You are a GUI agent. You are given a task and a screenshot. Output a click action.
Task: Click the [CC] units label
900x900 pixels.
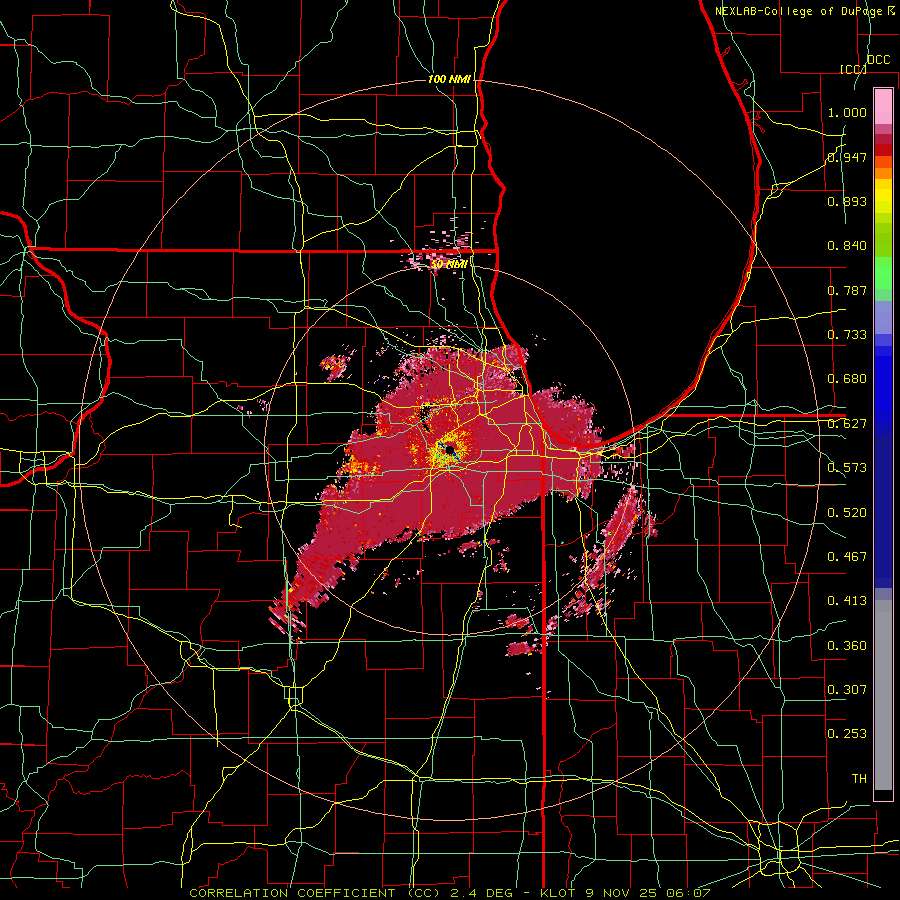853,69
